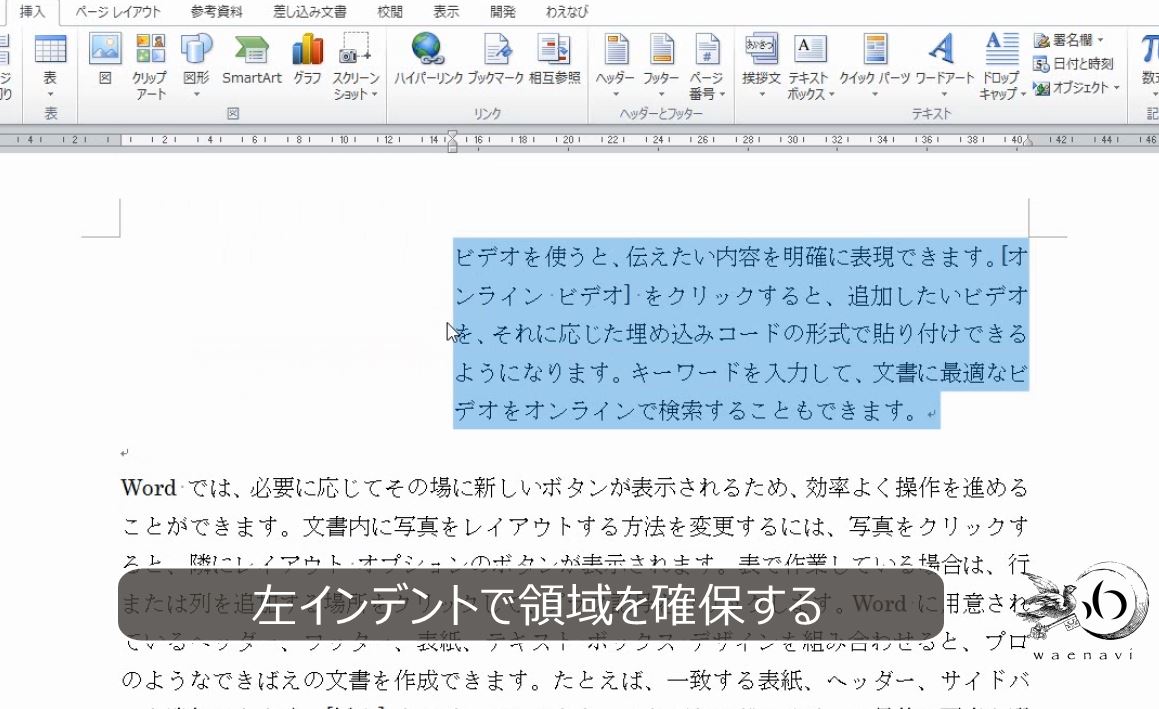Click the highlighted text 'ビデオを使うと'

(x=531, y=257)
